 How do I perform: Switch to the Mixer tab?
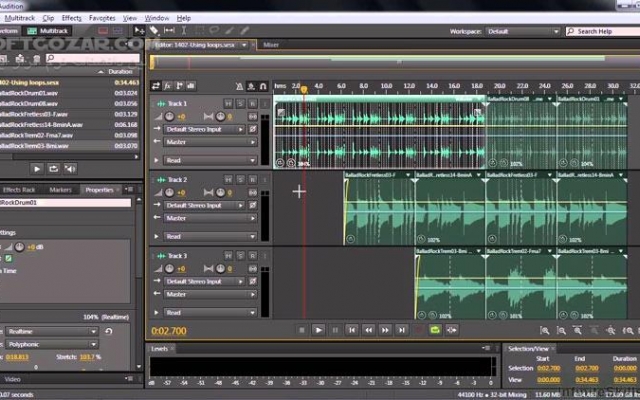coord(271,45)
